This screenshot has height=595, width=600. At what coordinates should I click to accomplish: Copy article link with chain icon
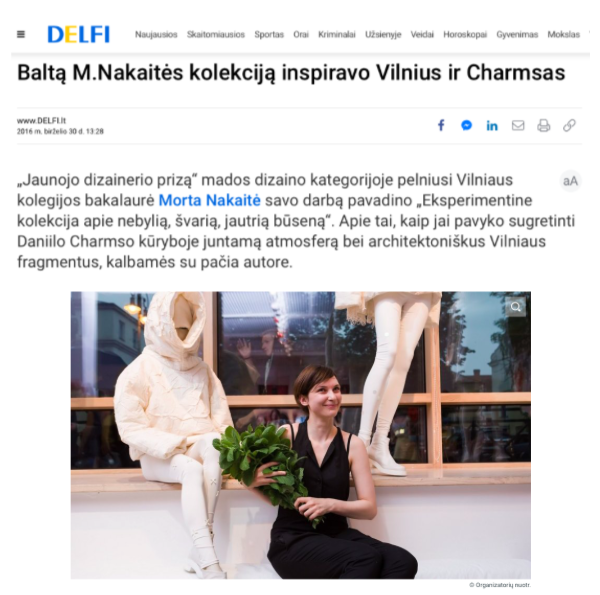(569, 125)
